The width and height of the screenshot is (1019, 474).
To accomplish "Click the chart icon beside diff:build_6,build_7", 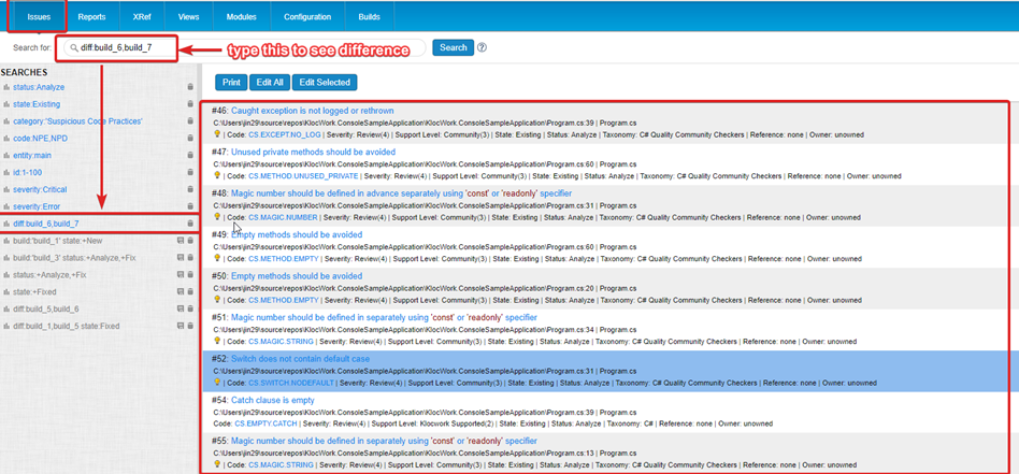I will [x=6, y=224].
